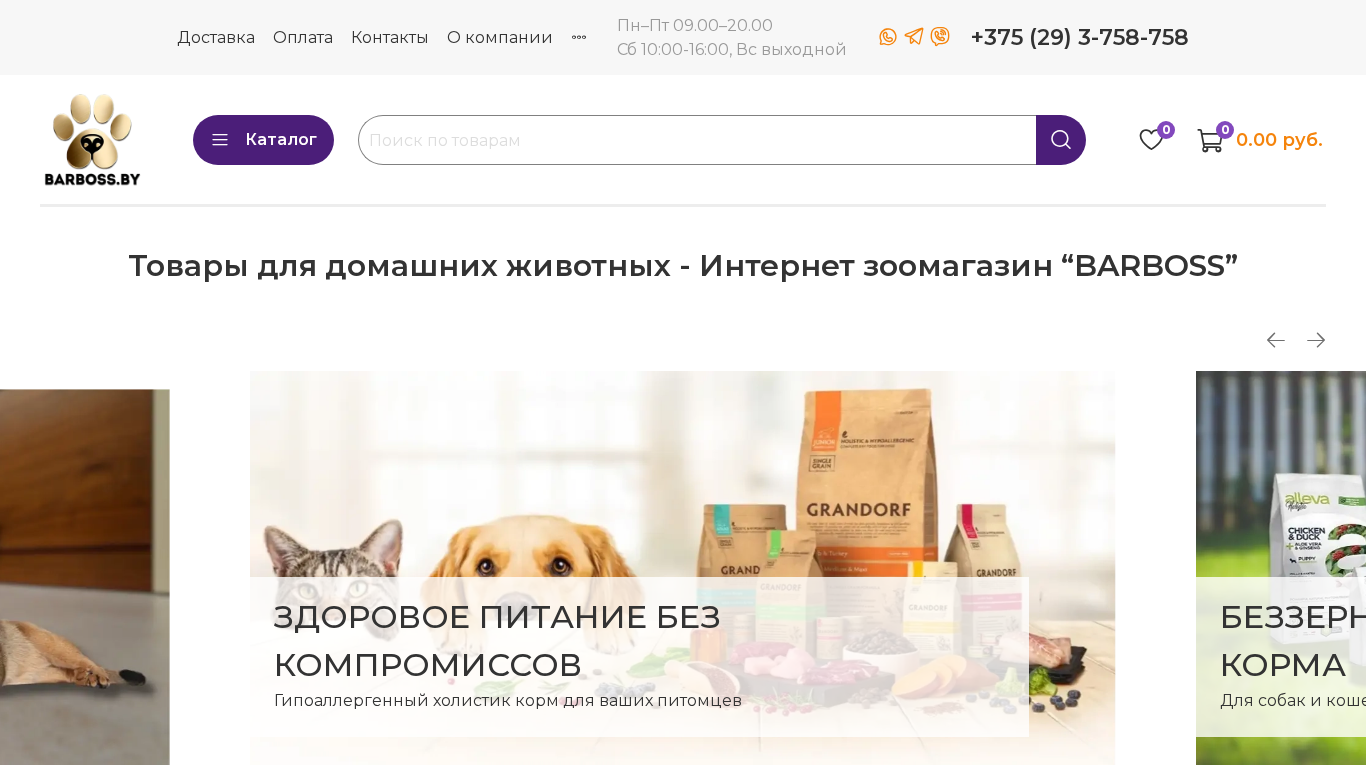Open the shopping cart icon
The width and height of the screenshot is (1366, 768).
pos(1210,140)
